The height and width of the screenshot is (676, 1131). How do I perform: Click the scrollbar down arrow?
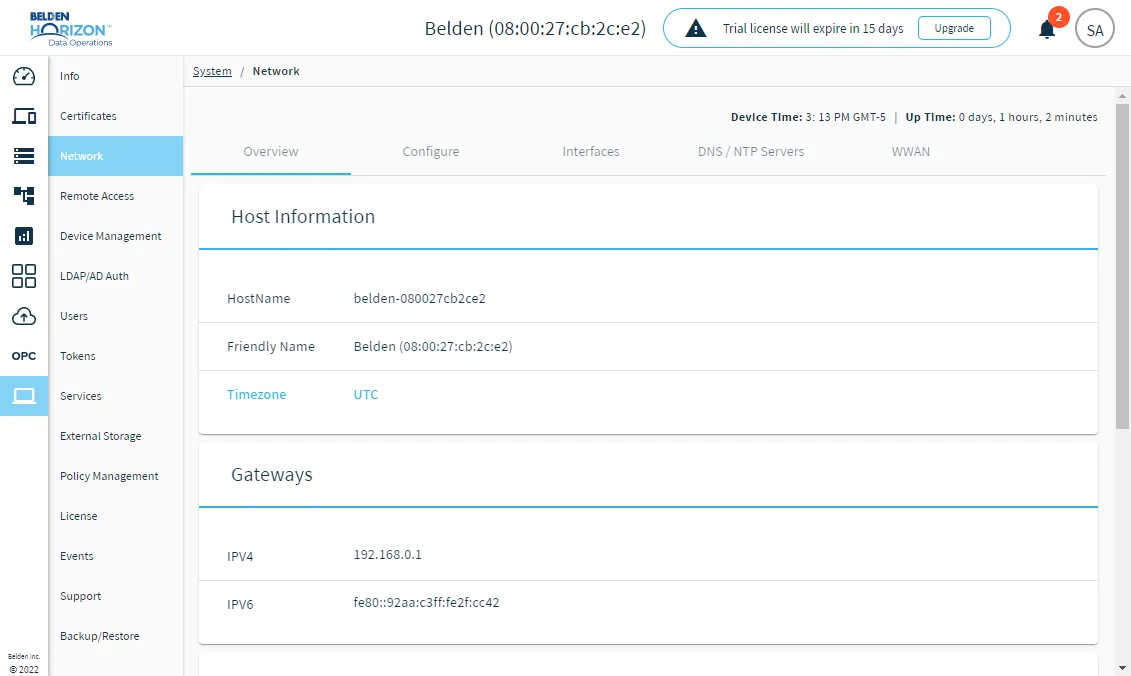(x=1122, y=668)
